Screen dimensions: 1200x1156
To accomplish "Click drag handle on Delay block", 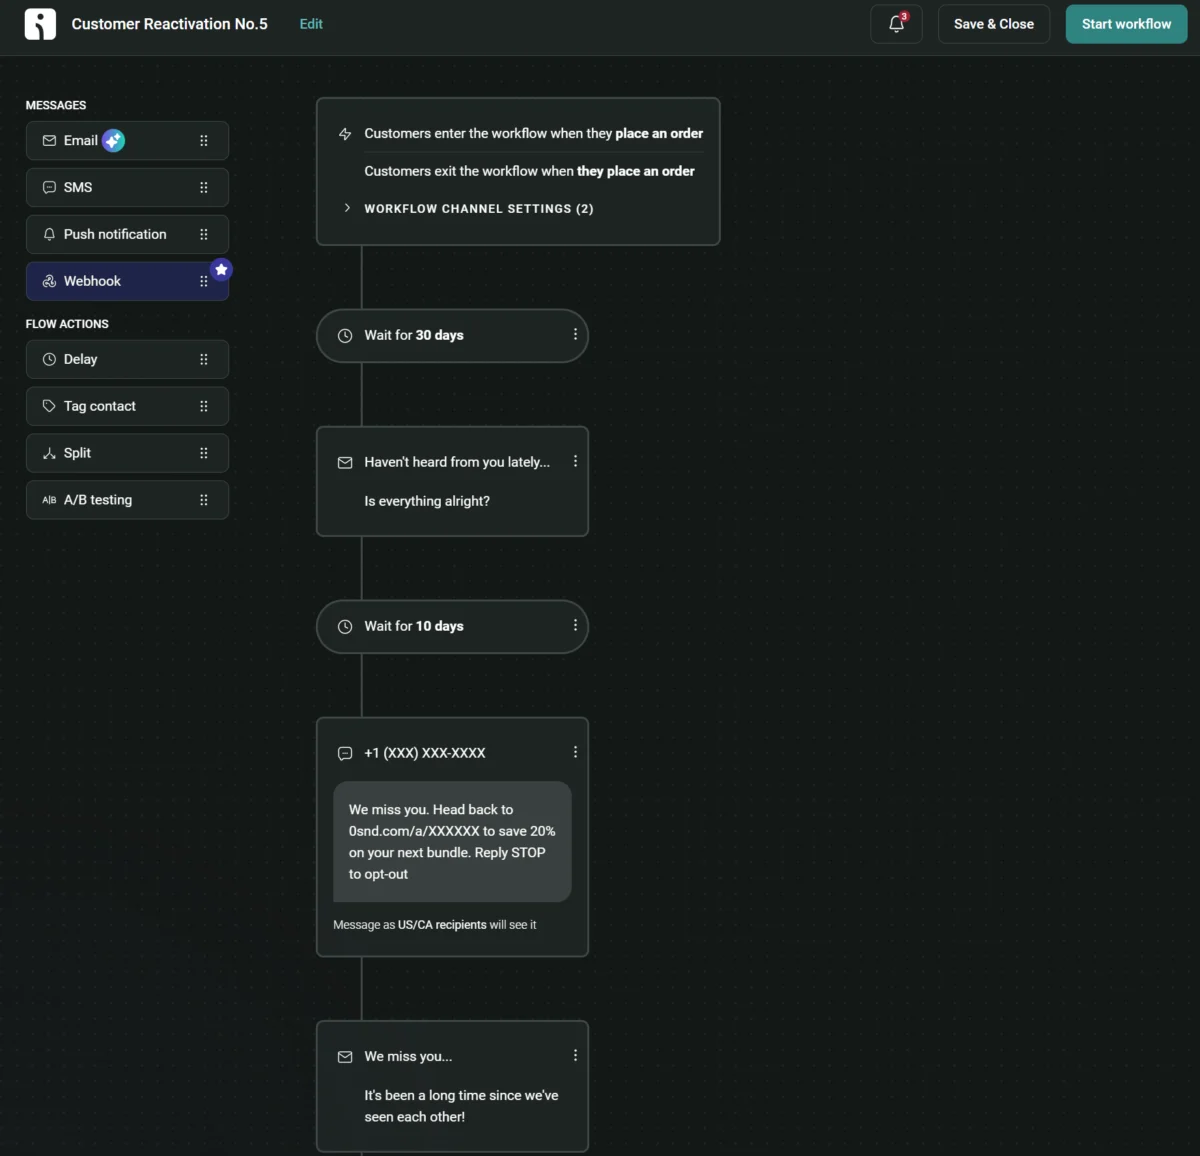I will pyautogui.click(x=204, y=359).
